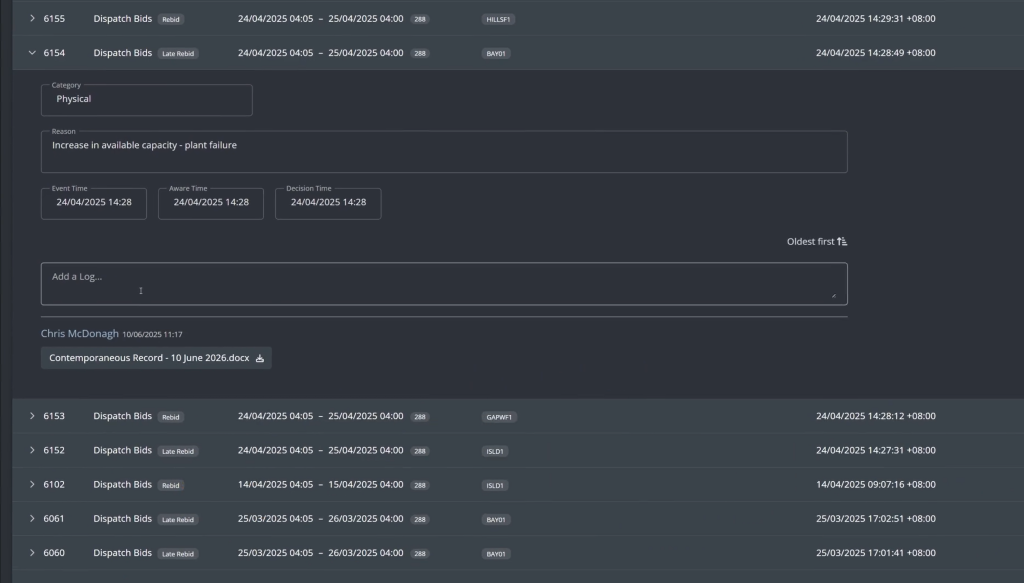Click the Chris McDonagh author name
Viewport: 1024px width, 583px height.
coord(79,333)
